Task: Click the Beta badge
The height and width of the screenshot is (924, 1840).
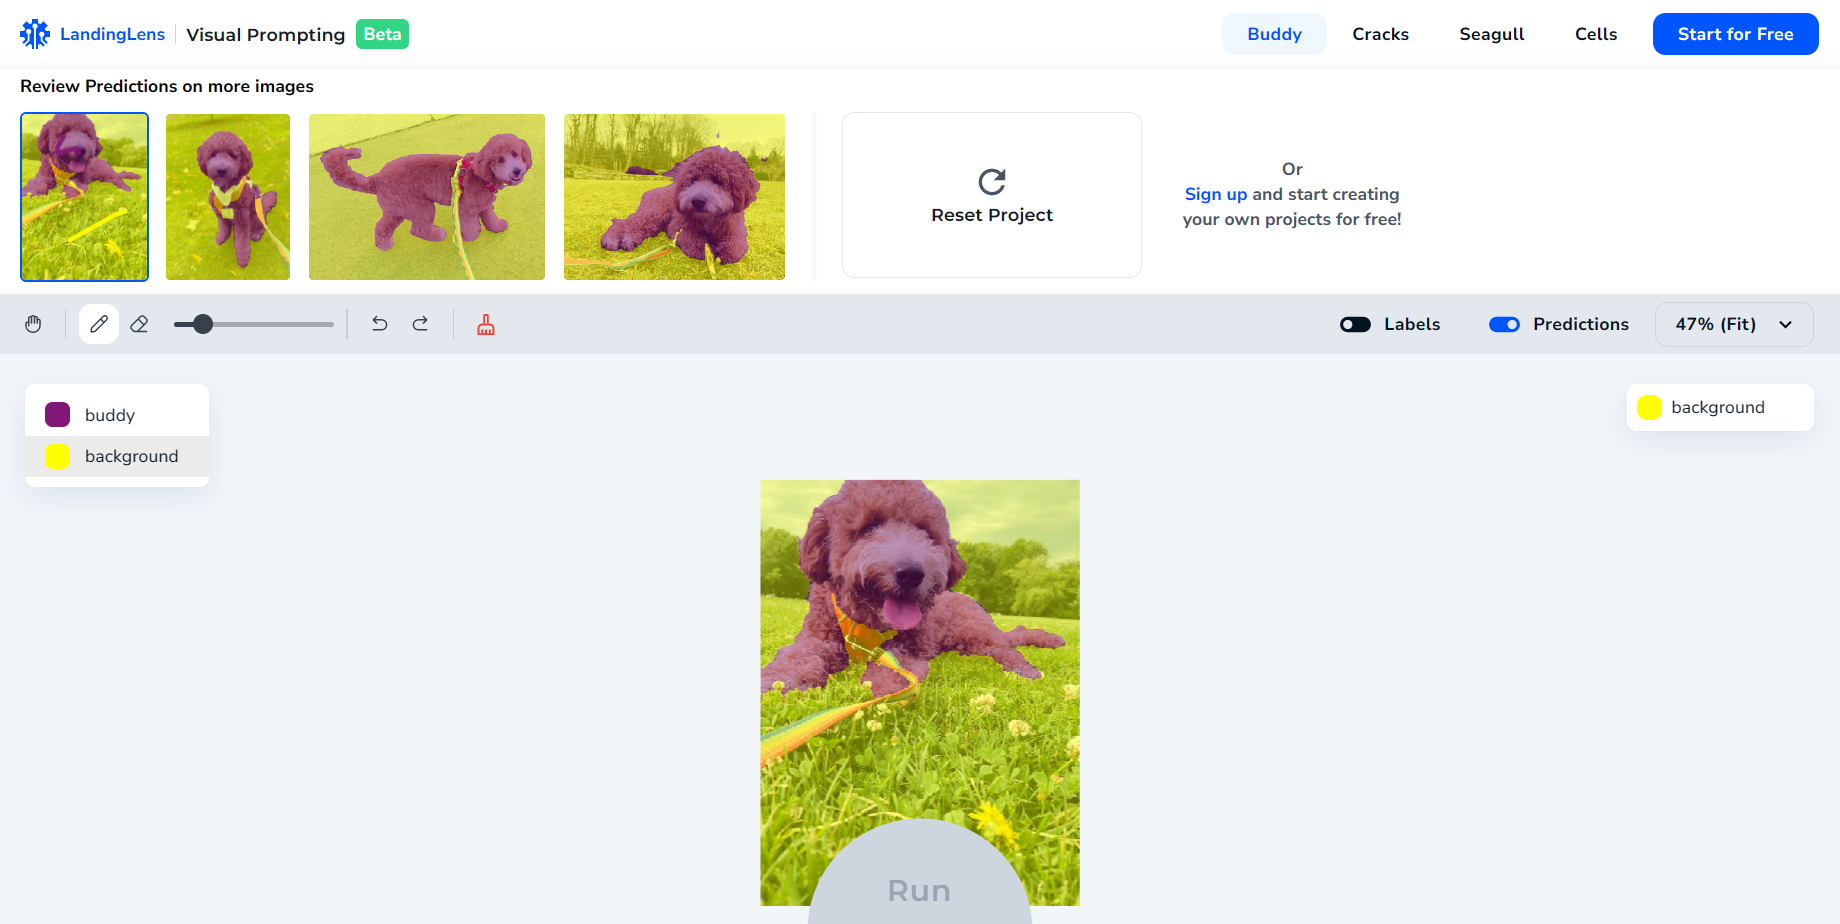Action: (382, 34)
